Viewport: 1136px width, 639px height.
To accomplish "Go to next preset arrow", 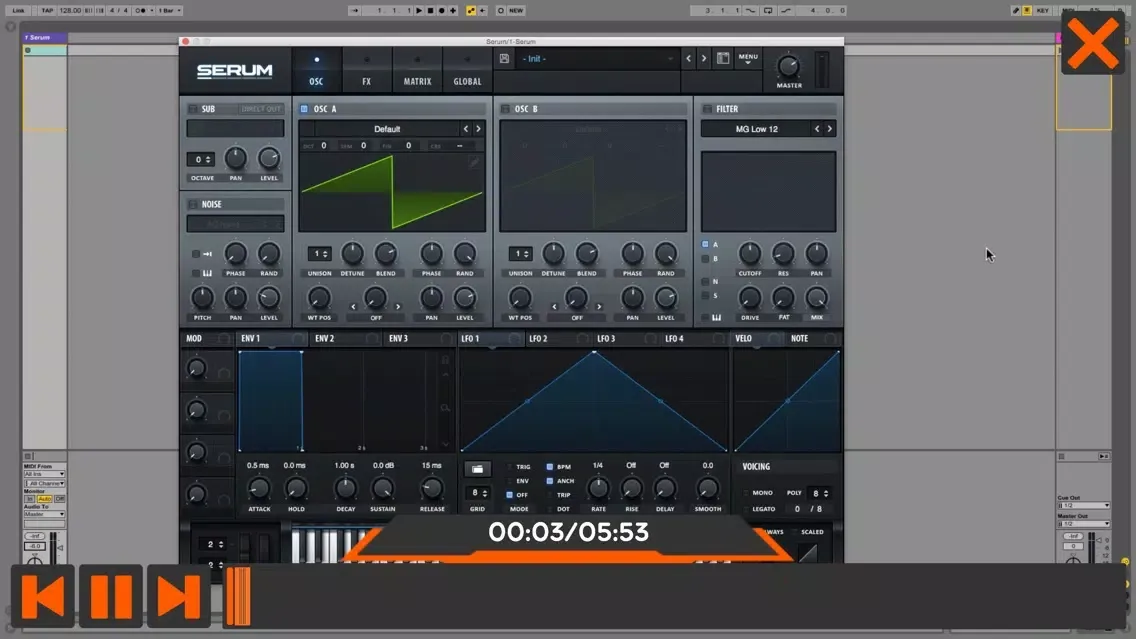I will (x=703, y=59).
